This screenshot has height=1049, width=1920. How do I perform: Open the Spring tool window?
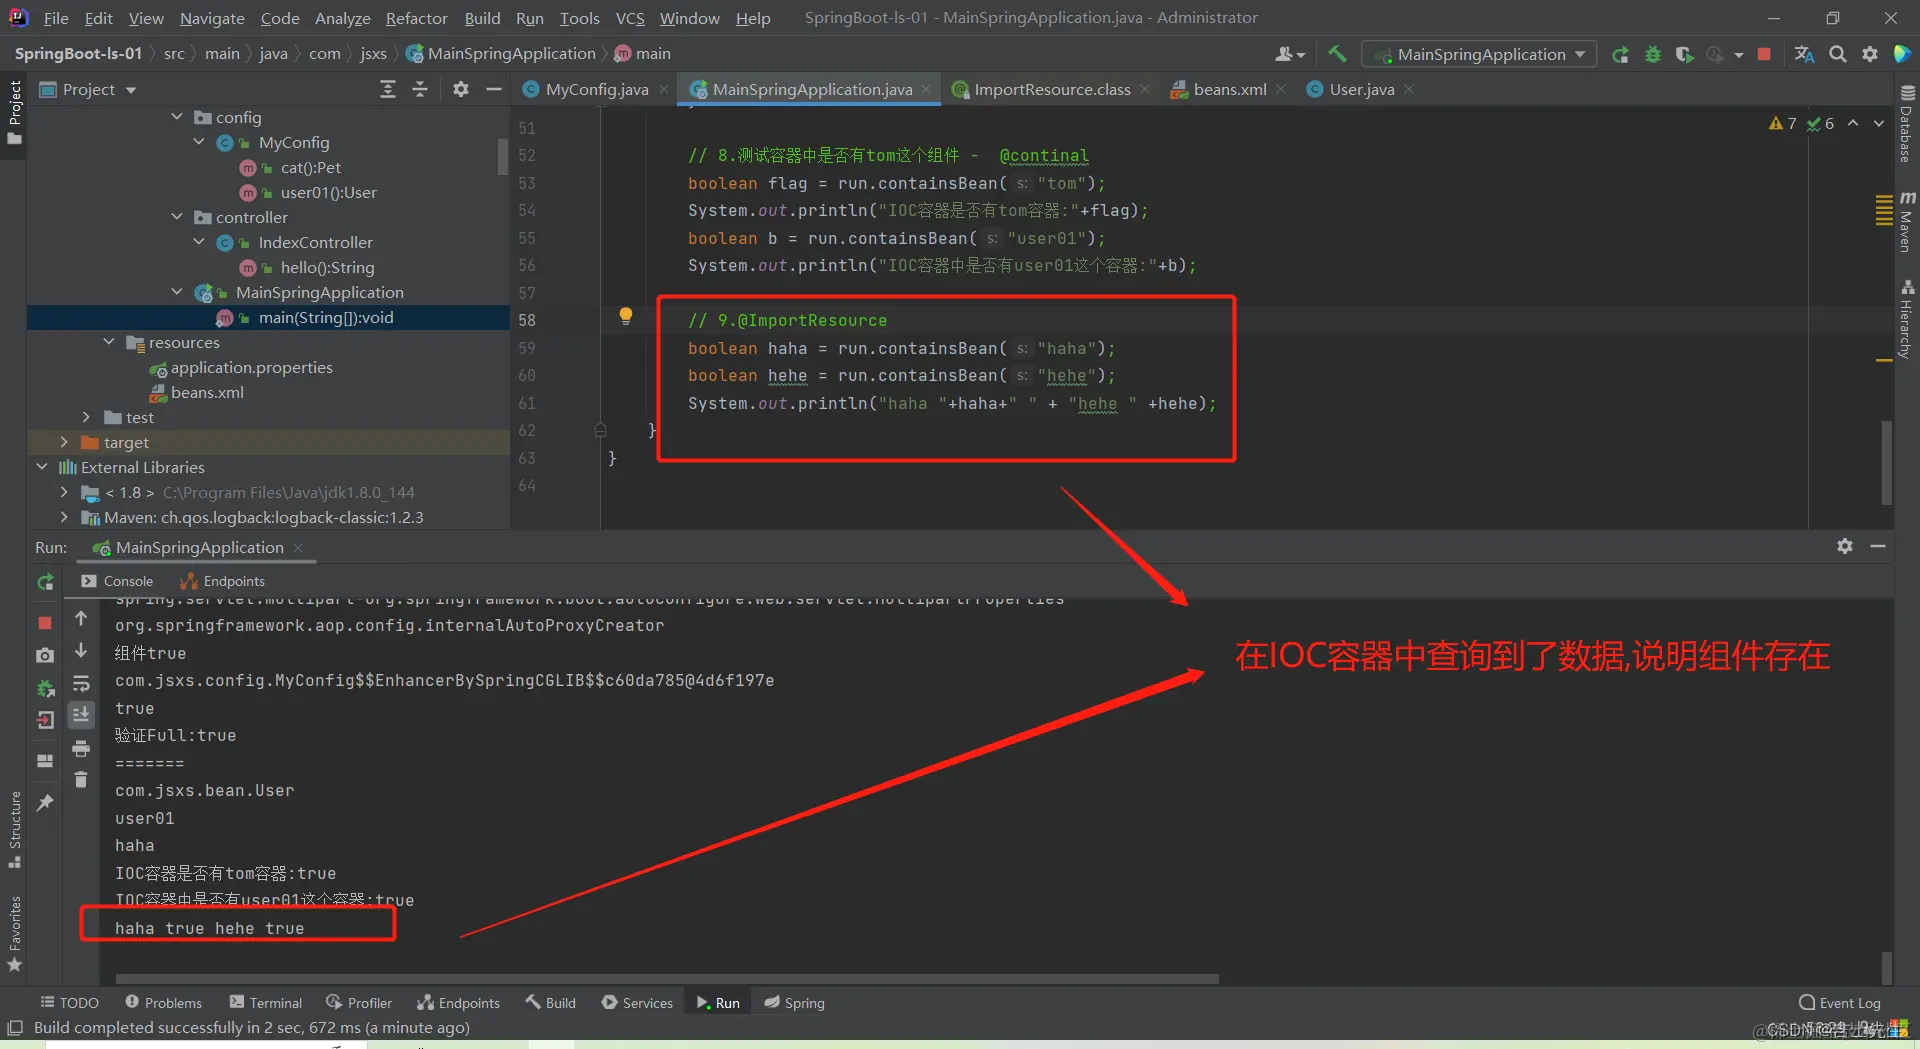click(x=794, y=1003)
